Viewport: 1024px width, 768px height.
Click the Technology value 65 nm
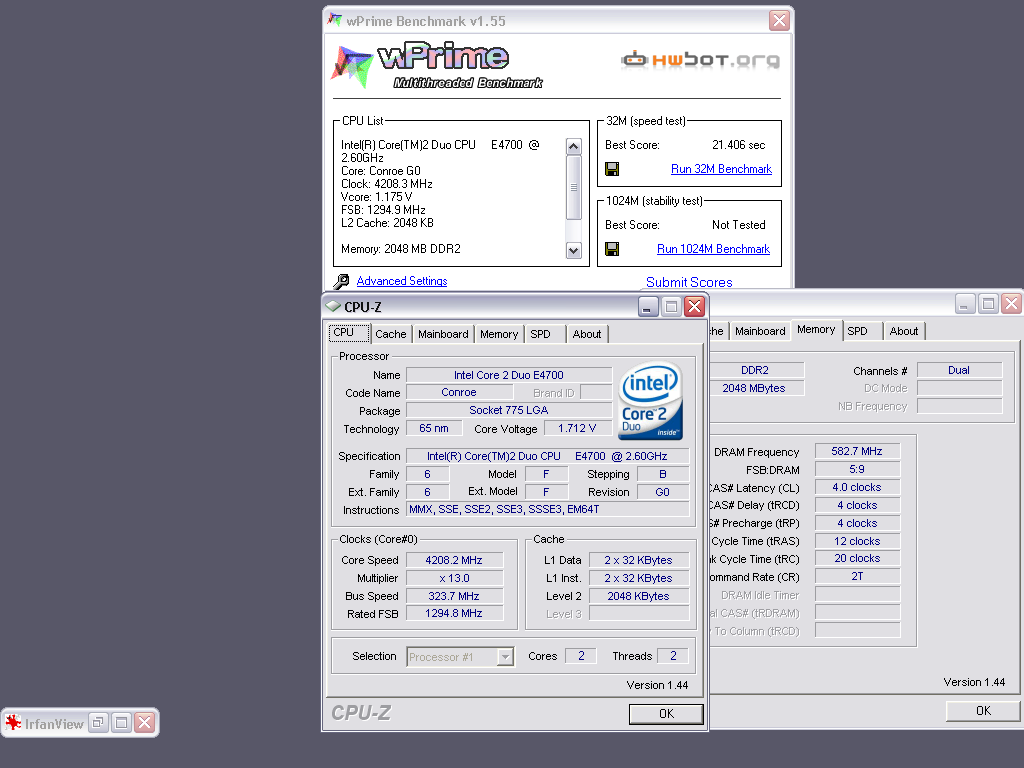pos(434,428)
